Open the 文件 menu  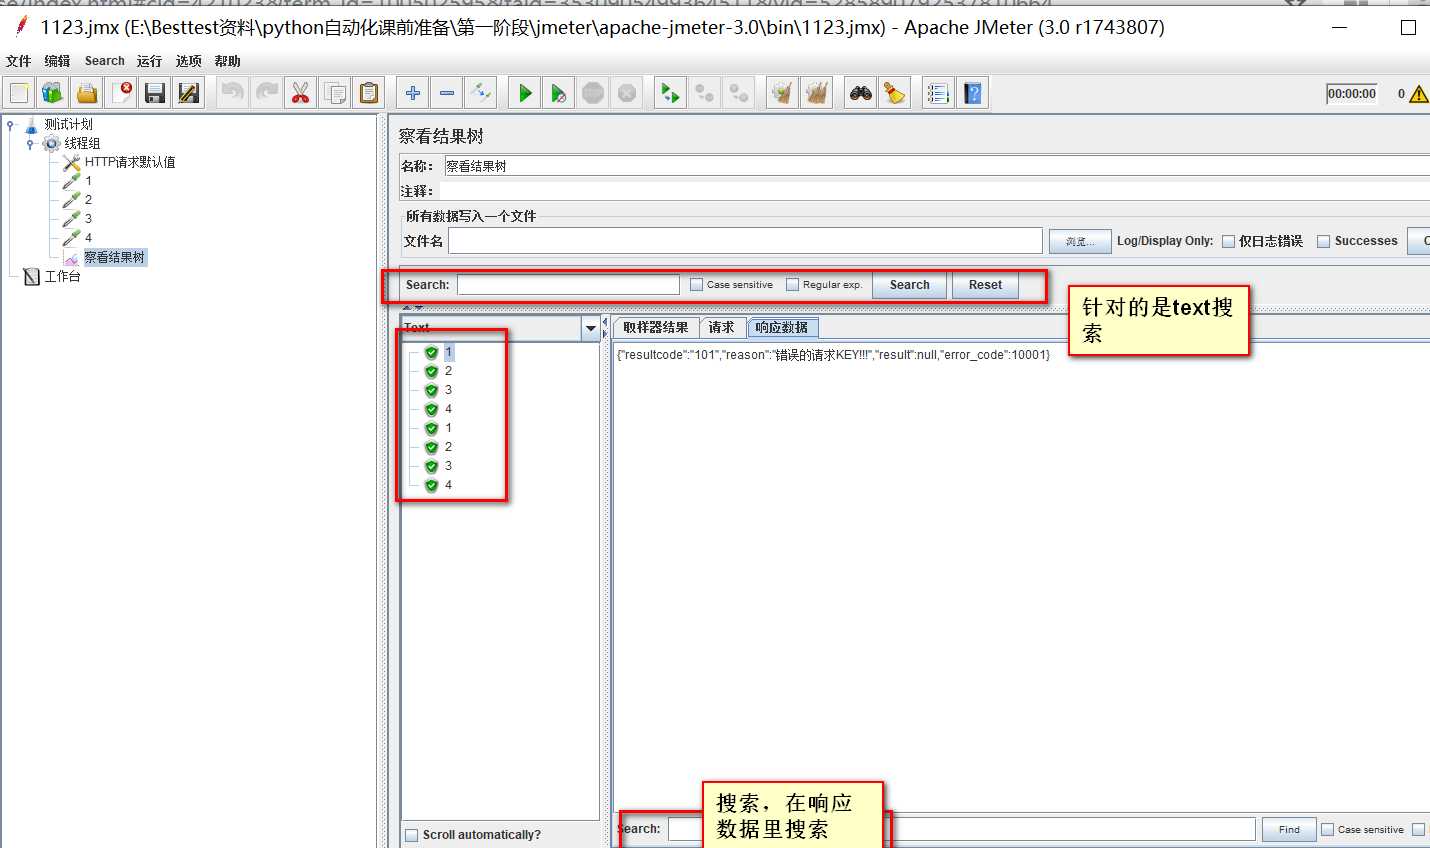click(19, 61)
